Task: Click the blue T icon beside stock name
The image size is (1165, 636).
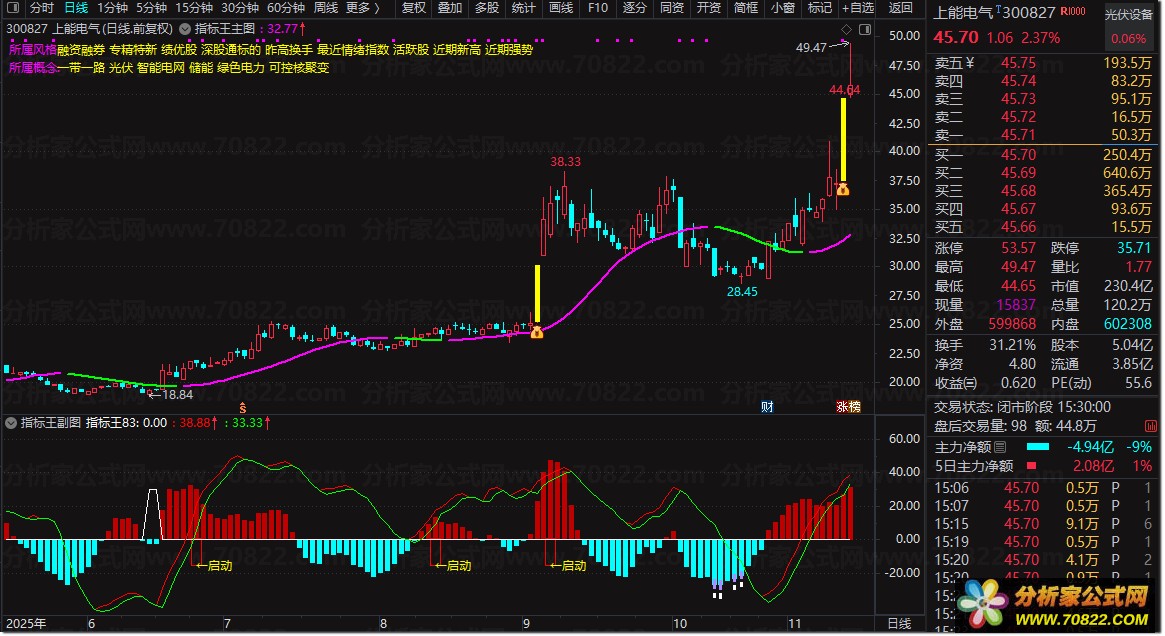Action: coord(999,7)
